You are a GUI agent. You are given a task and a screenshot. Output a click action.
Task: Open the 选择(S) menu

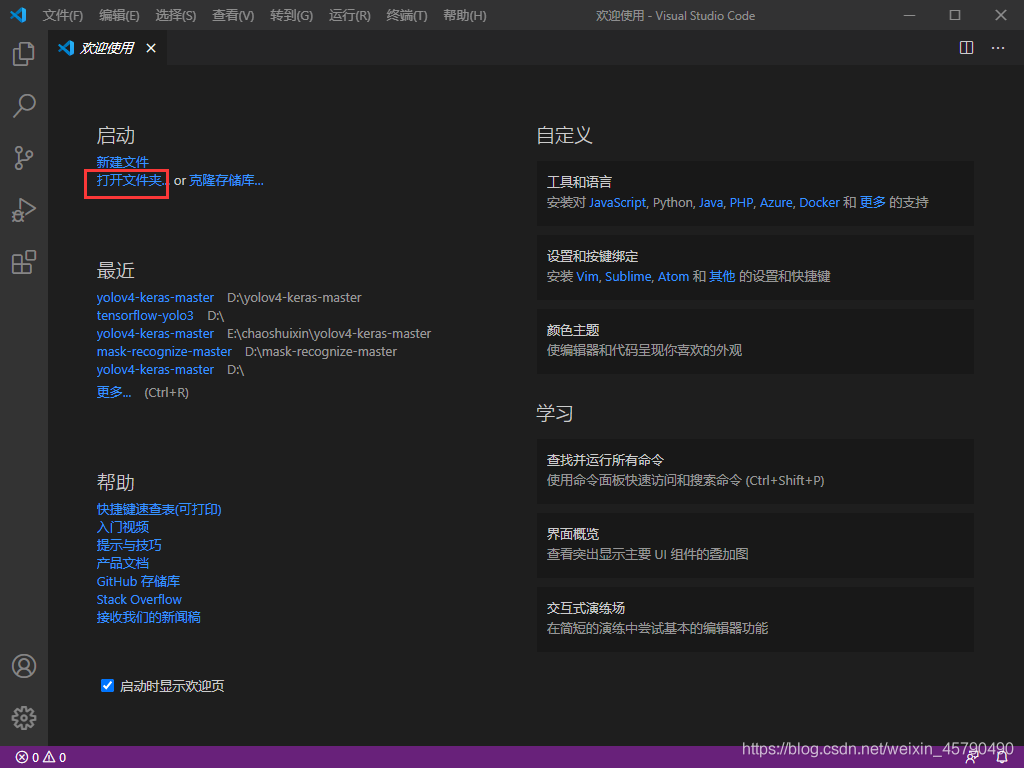click(x=176, y=16)
